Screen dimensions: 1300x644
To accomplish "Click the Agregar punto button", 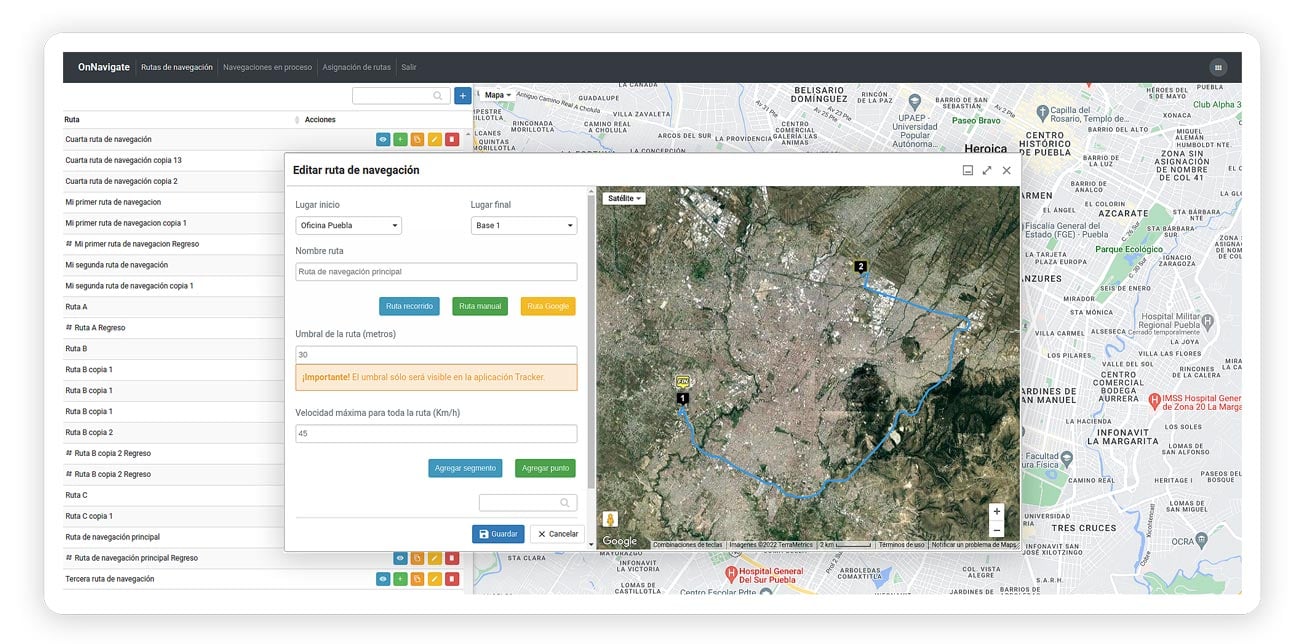I will pyautogui.click(x=546, y=468).
